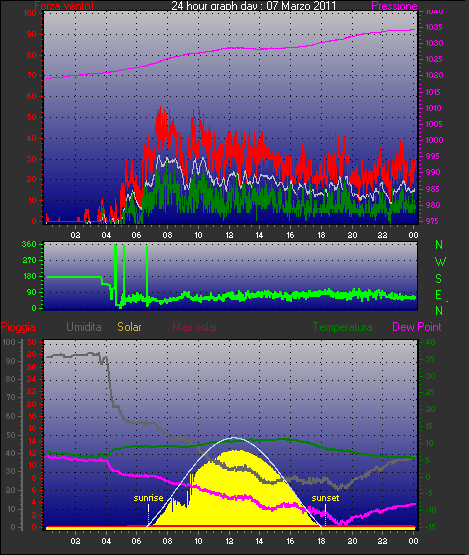
Task: Click the red 26 rain axis value
Action: (x=32, y=367)
